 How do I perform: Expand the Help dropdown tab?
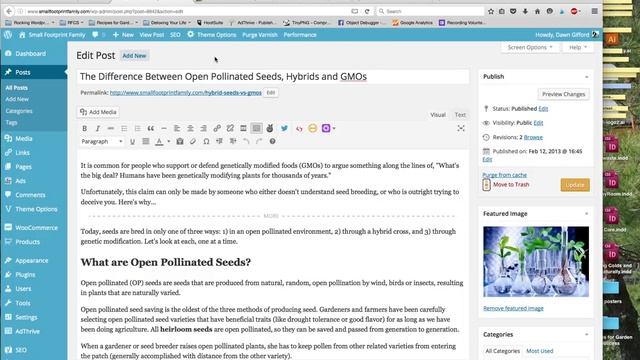[x=578, y=47]
